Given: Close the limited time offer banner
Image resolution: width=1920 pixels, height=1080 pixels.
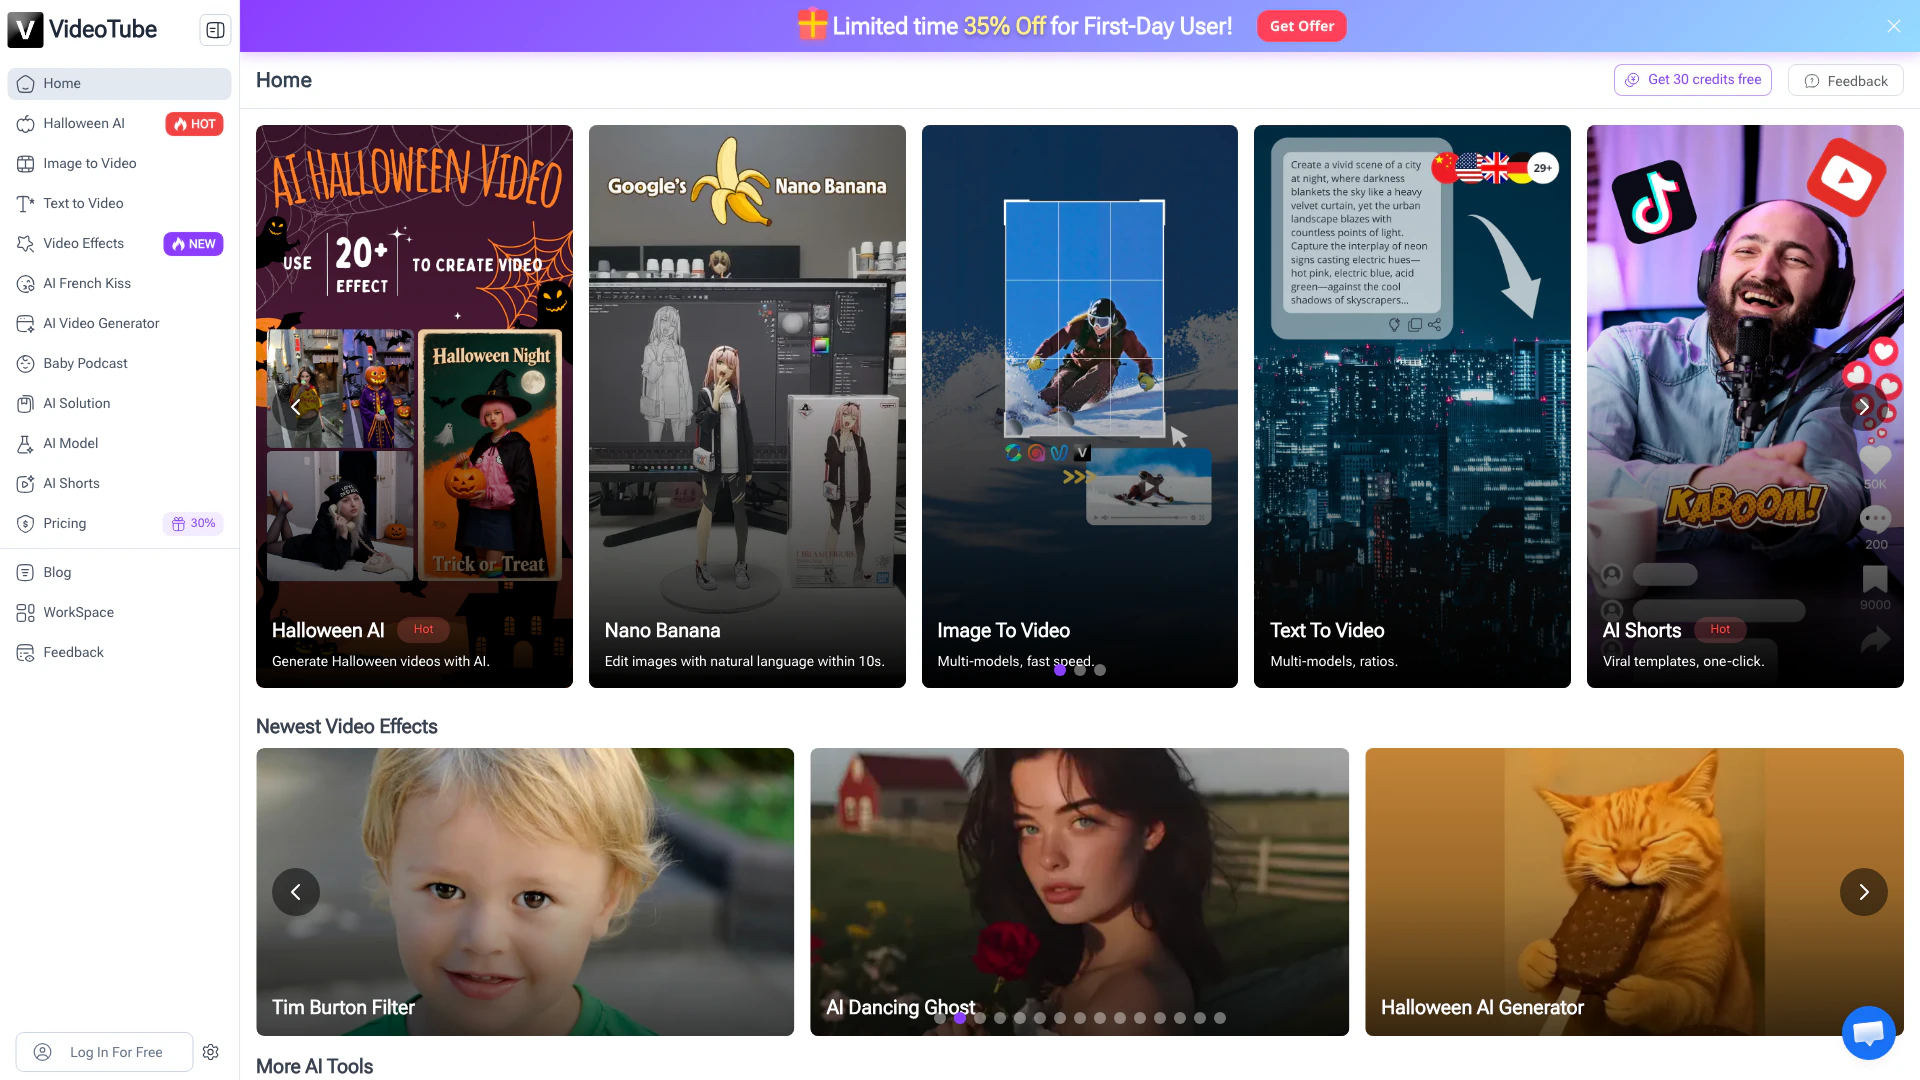Looking at the screenshot, I should [x=1893, y=26].
